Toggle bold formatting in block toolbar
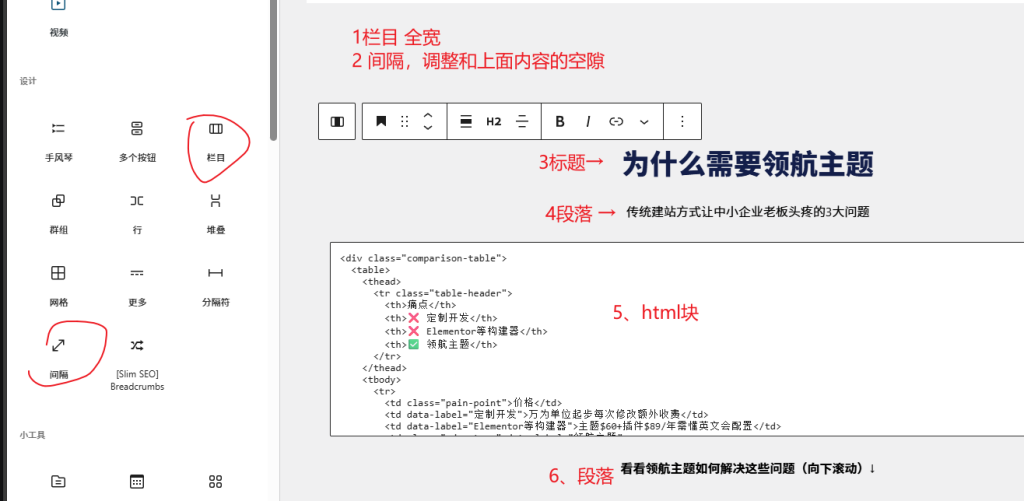This screenshot has height=501, width=1024. tap(560, 121)
